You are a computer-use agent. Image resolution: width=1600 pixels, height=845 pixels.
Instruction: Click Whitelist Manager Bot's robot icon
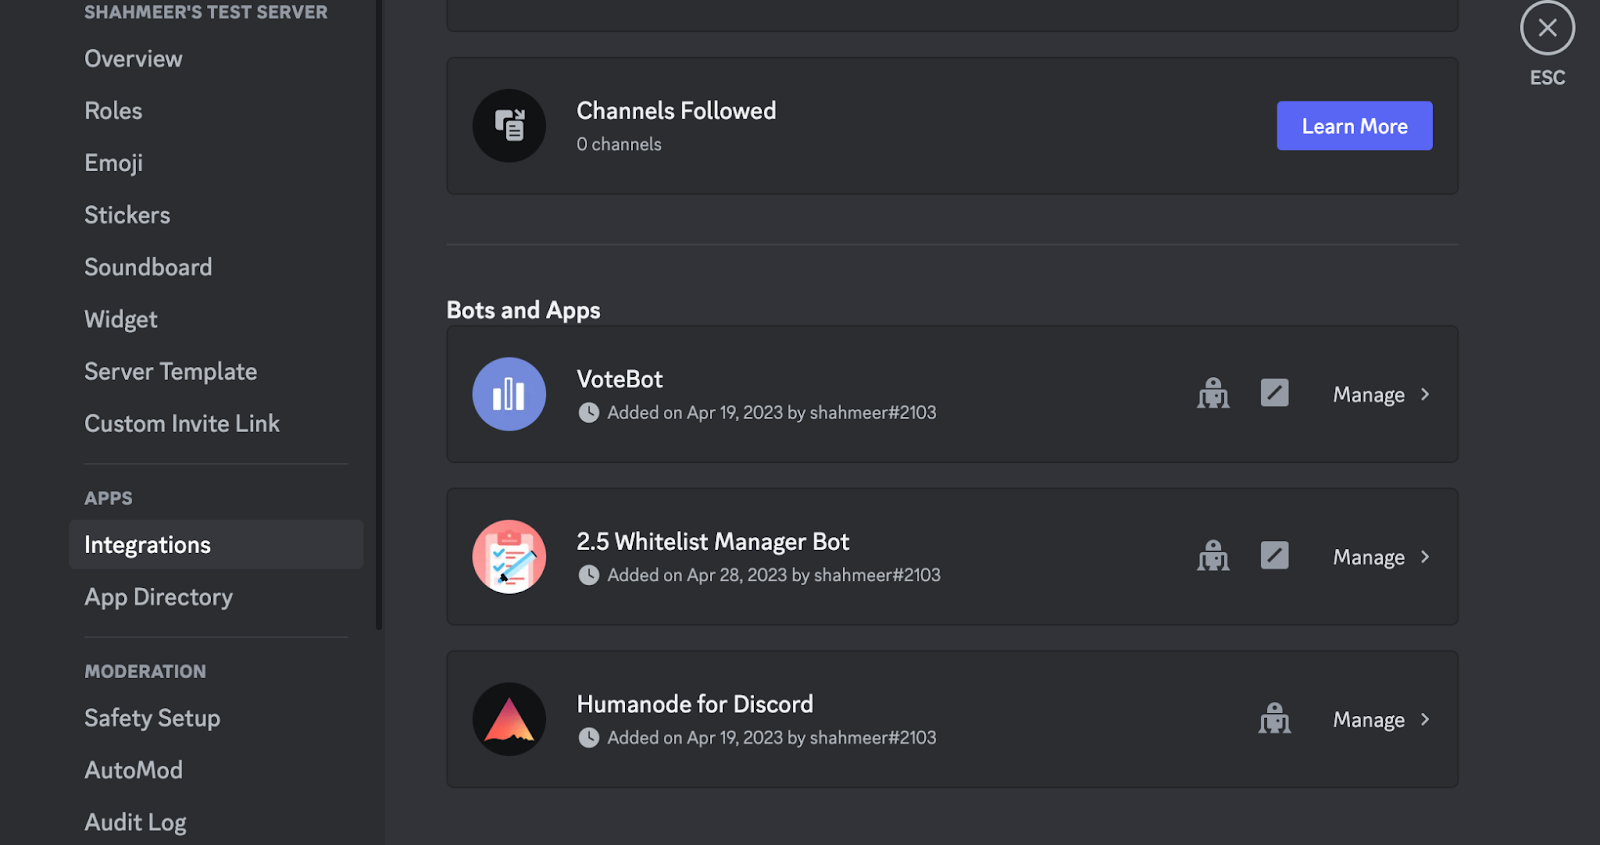[x=1213, y=556]
